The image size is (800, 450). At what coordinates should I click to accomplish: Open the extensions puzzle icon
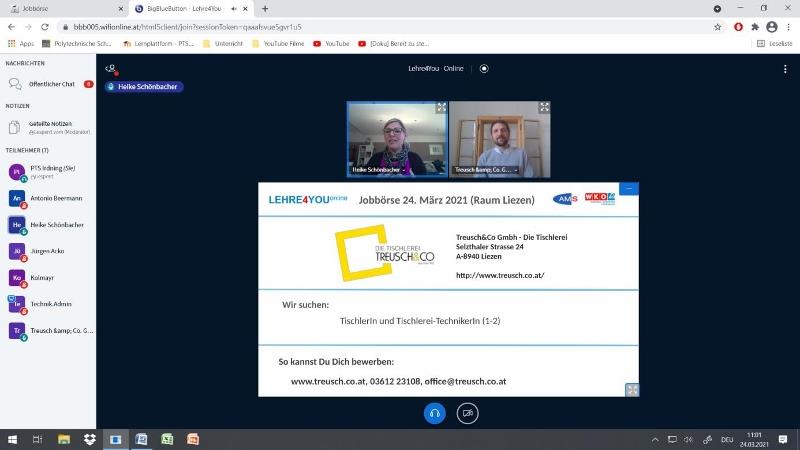coord(755,27)
